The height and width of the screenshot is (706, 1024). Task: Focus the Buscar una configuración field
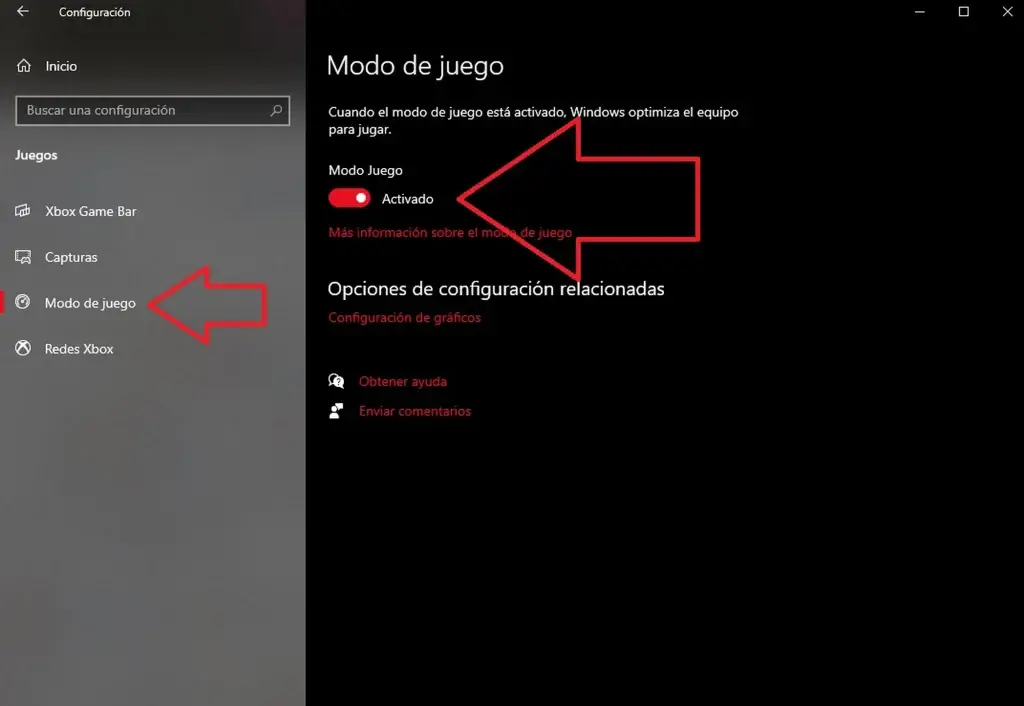click(x=152, y=110)
